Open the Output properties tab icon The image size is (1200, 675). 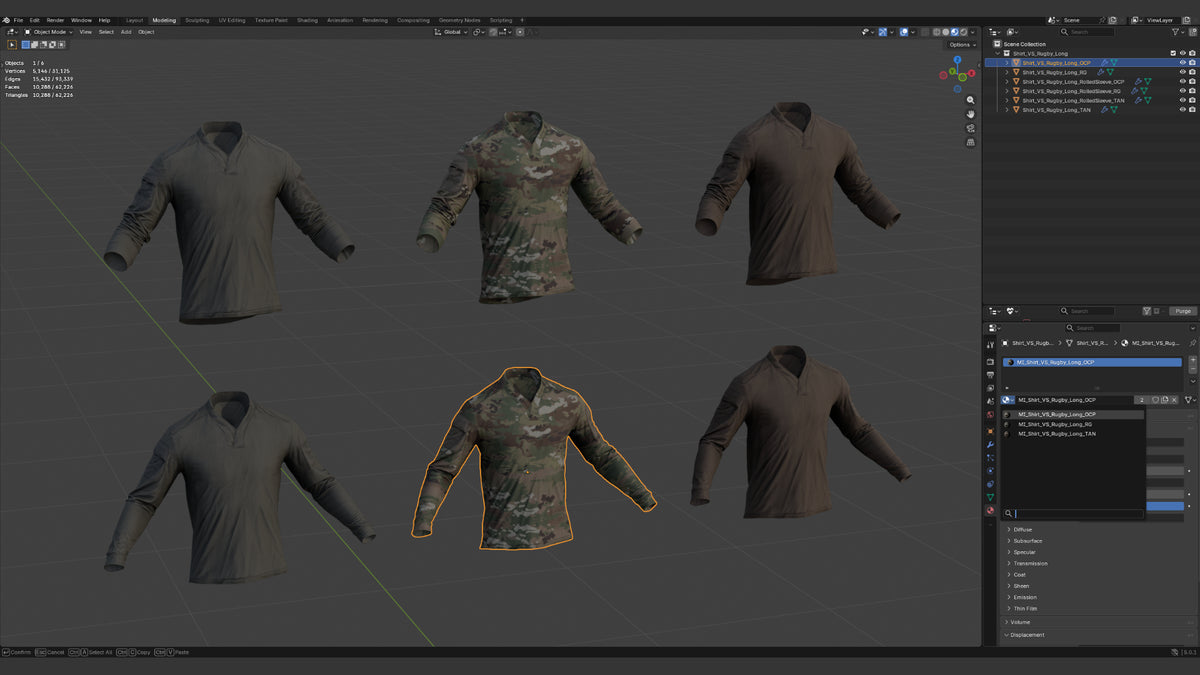[990, 375]
